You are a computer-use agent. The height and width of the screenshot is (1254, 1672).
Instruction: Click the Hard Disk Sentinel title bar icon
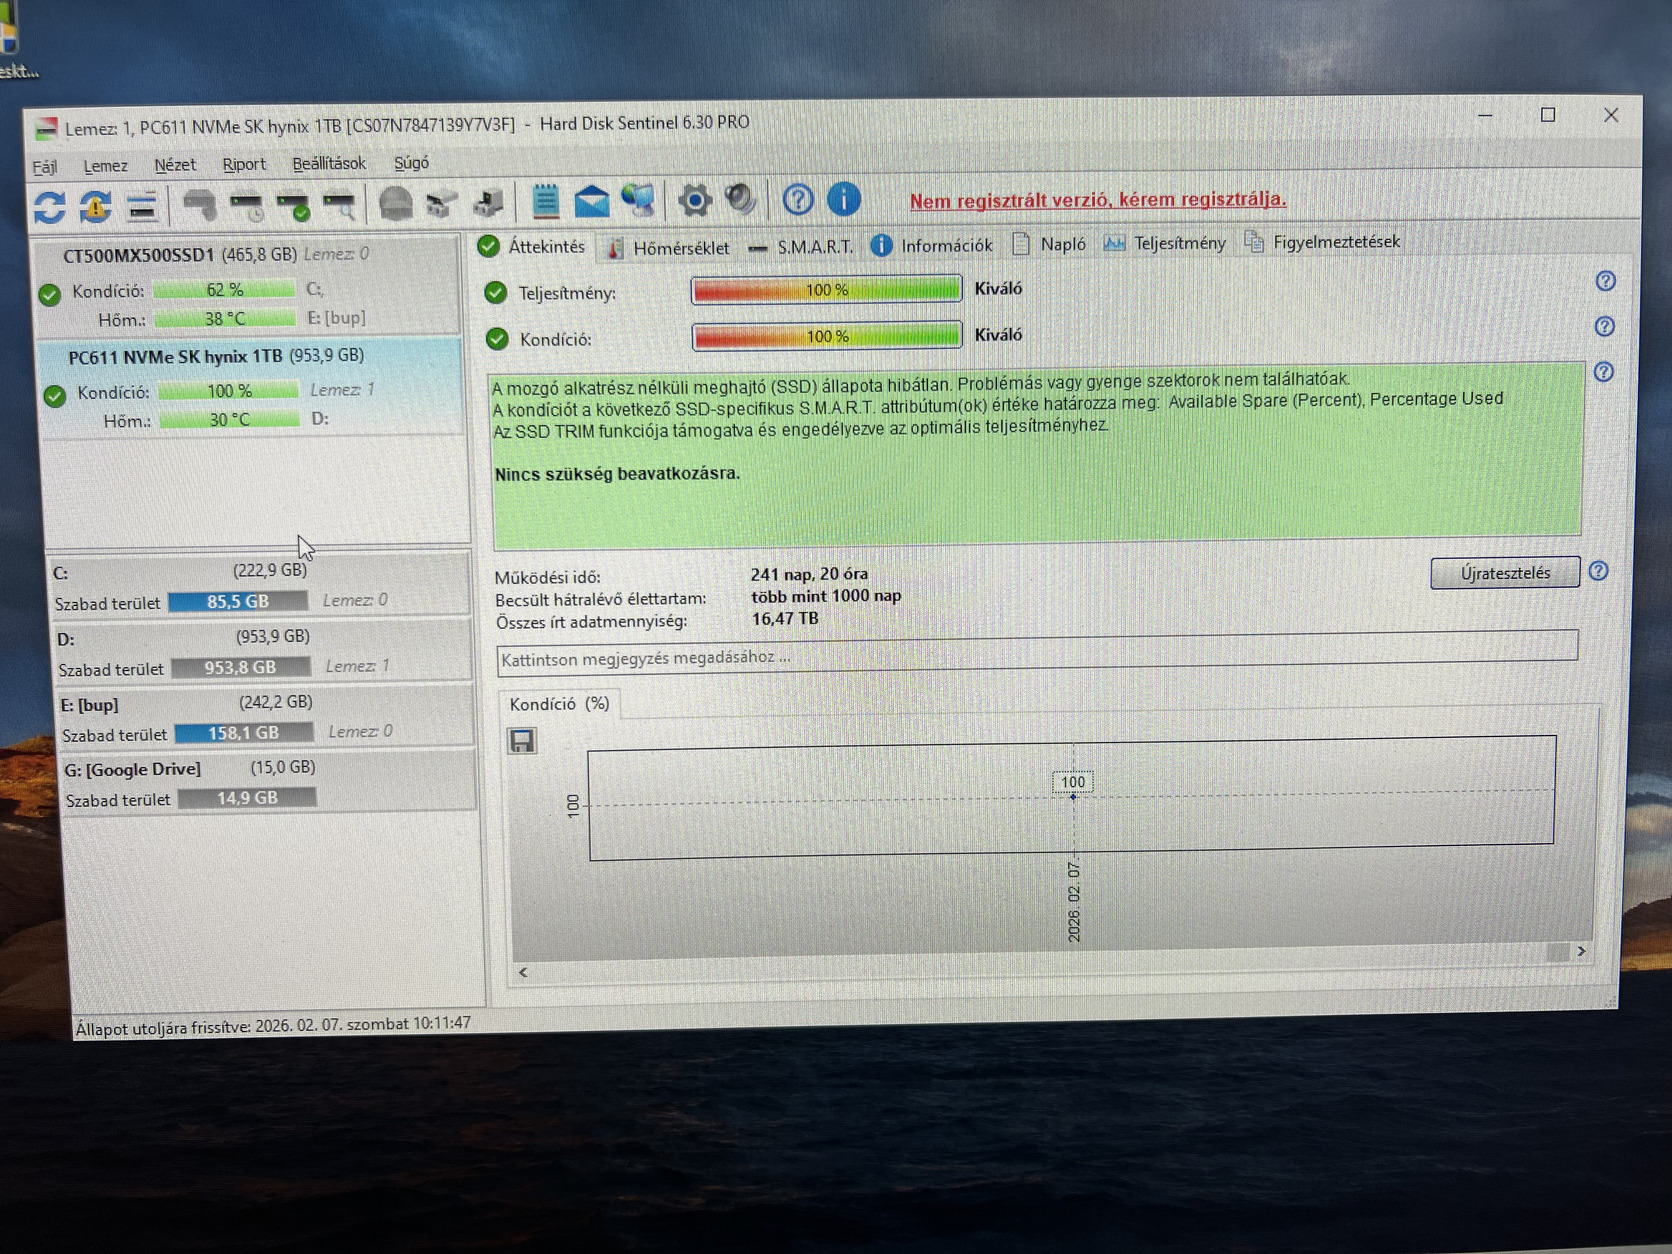[46, 129]
